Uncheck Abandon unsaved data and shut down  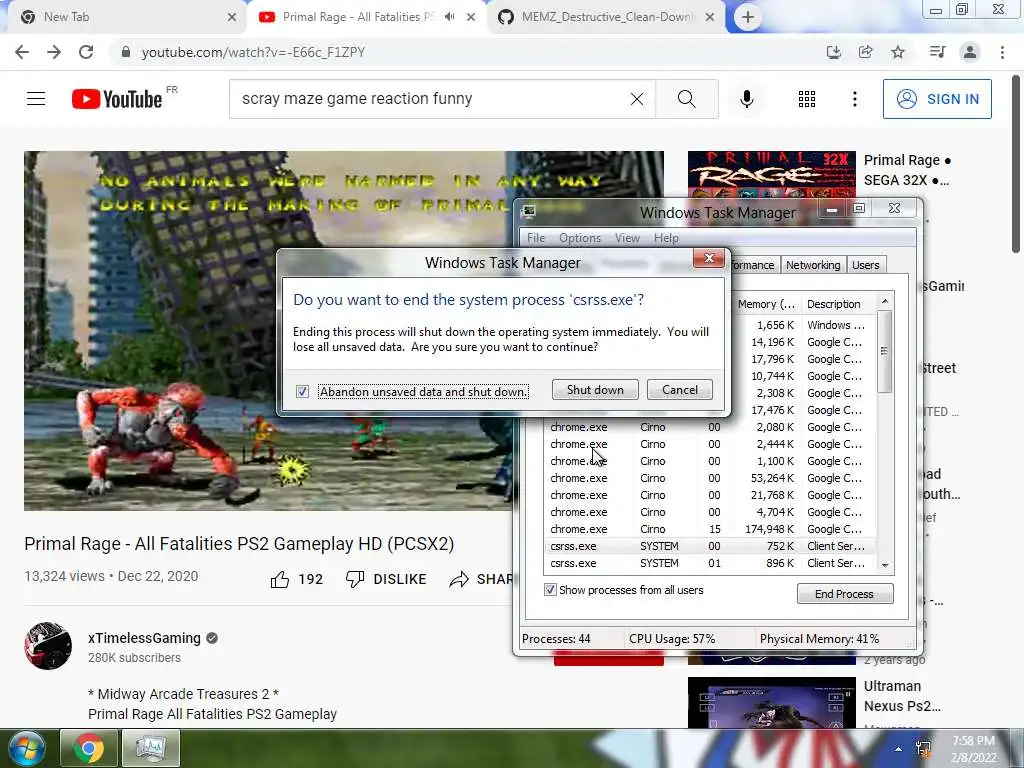(302, 391)
